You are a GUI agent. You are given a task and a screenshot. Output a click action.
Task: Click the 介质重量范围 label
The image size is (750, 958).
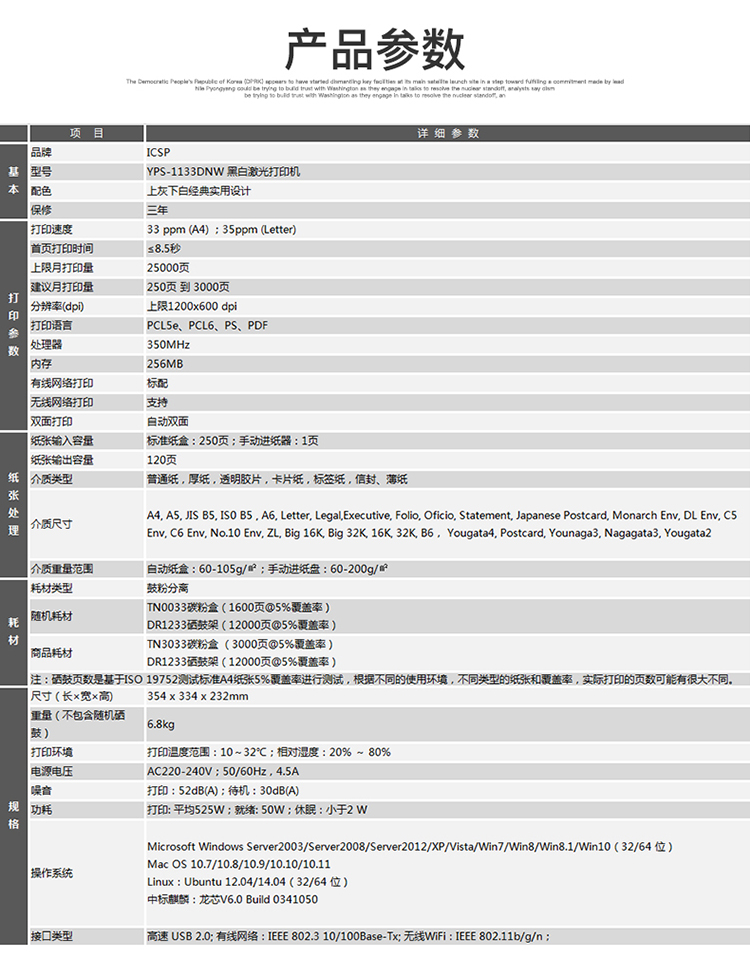(x=62, y=569)
